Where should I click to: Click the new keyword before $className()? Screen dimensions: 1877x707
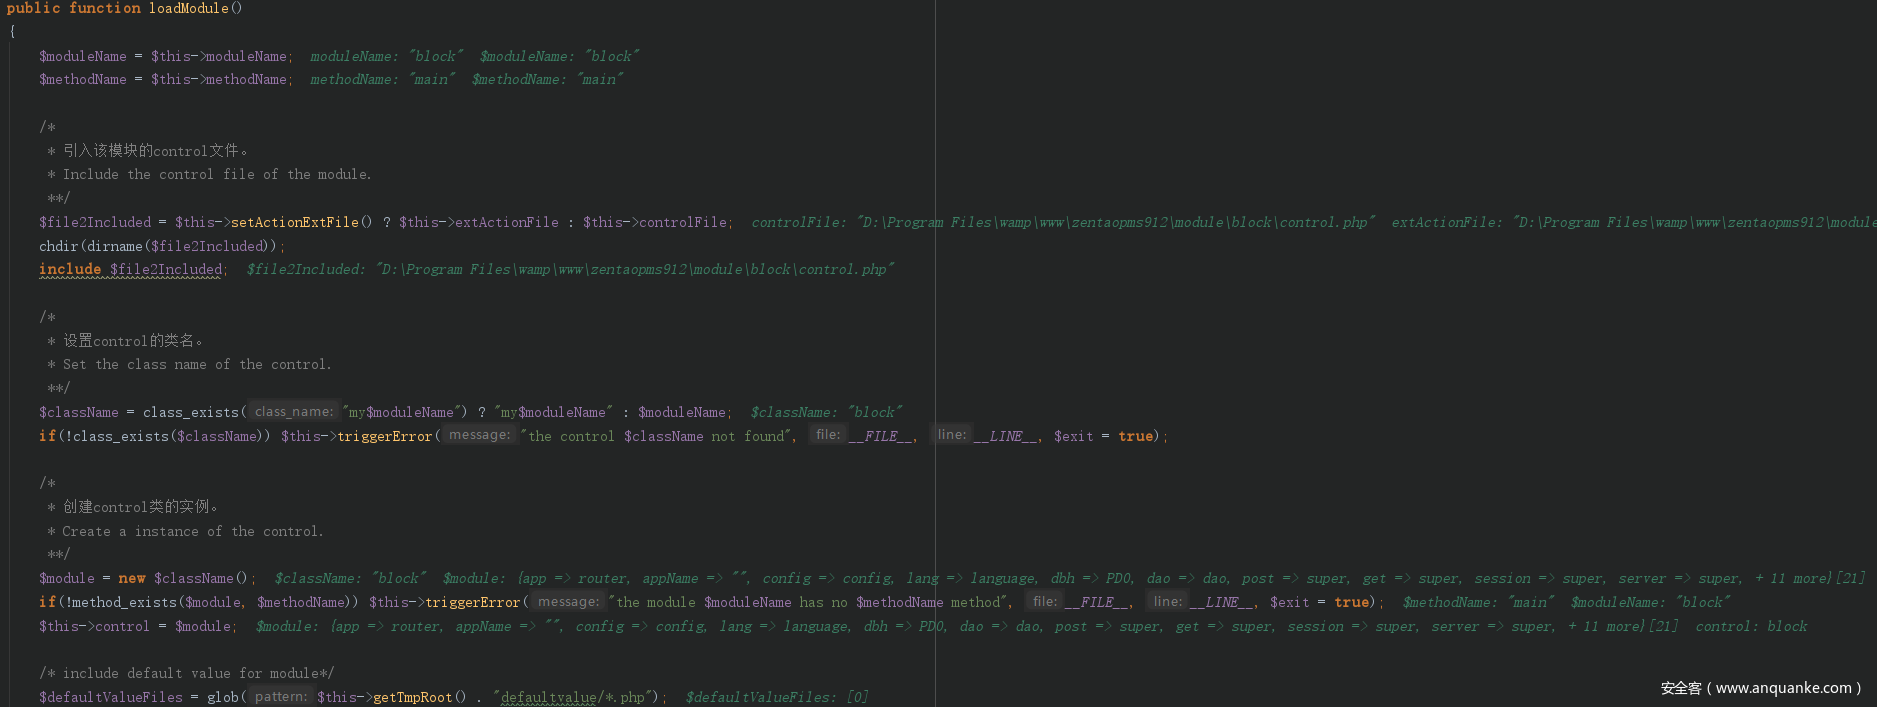(132, 578)
